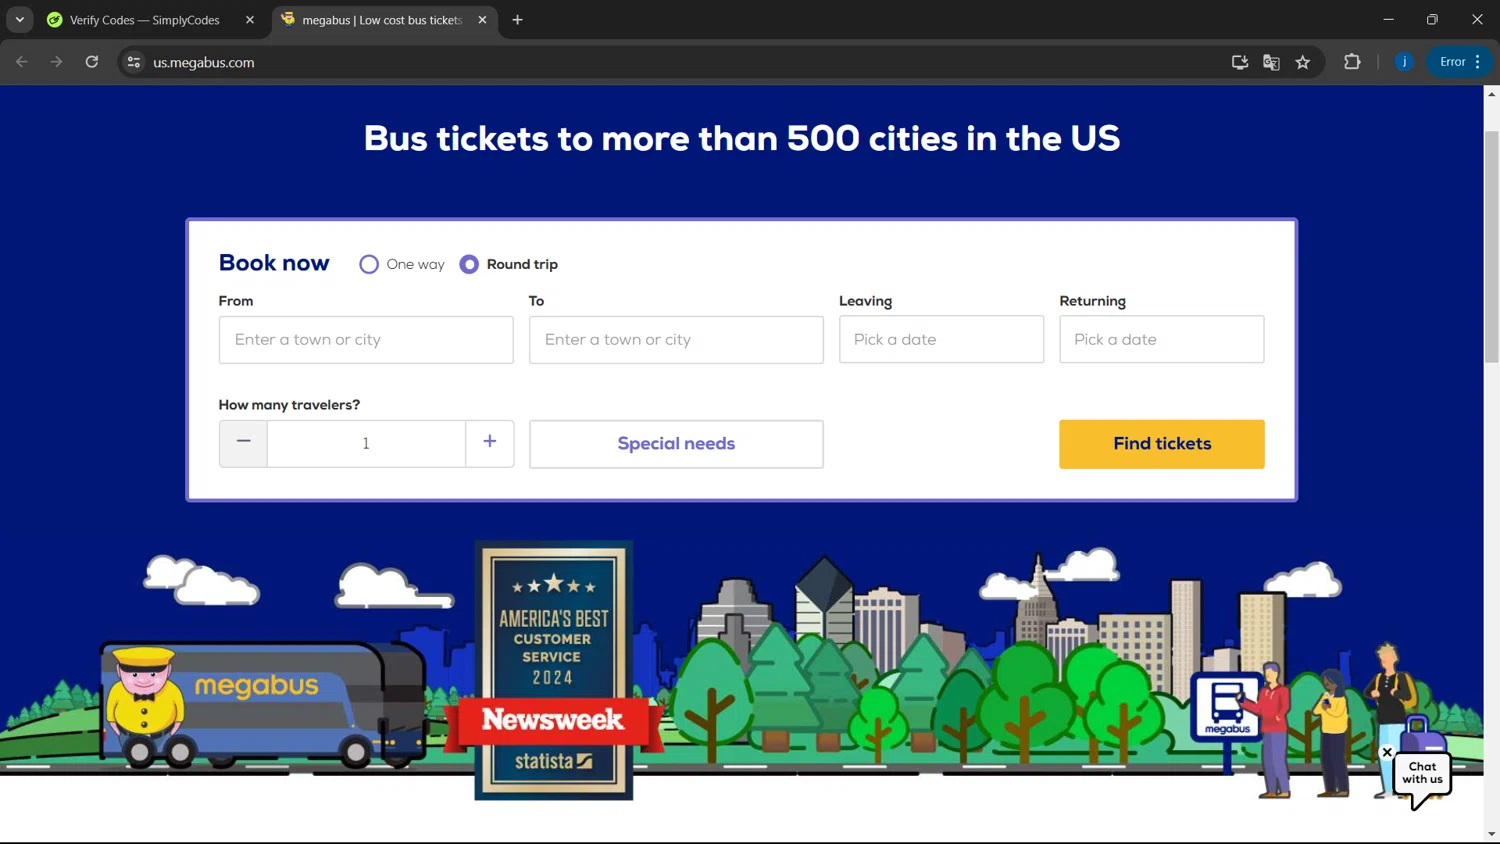
Task: Click the travelers count field
Action: tap(366, 443)
